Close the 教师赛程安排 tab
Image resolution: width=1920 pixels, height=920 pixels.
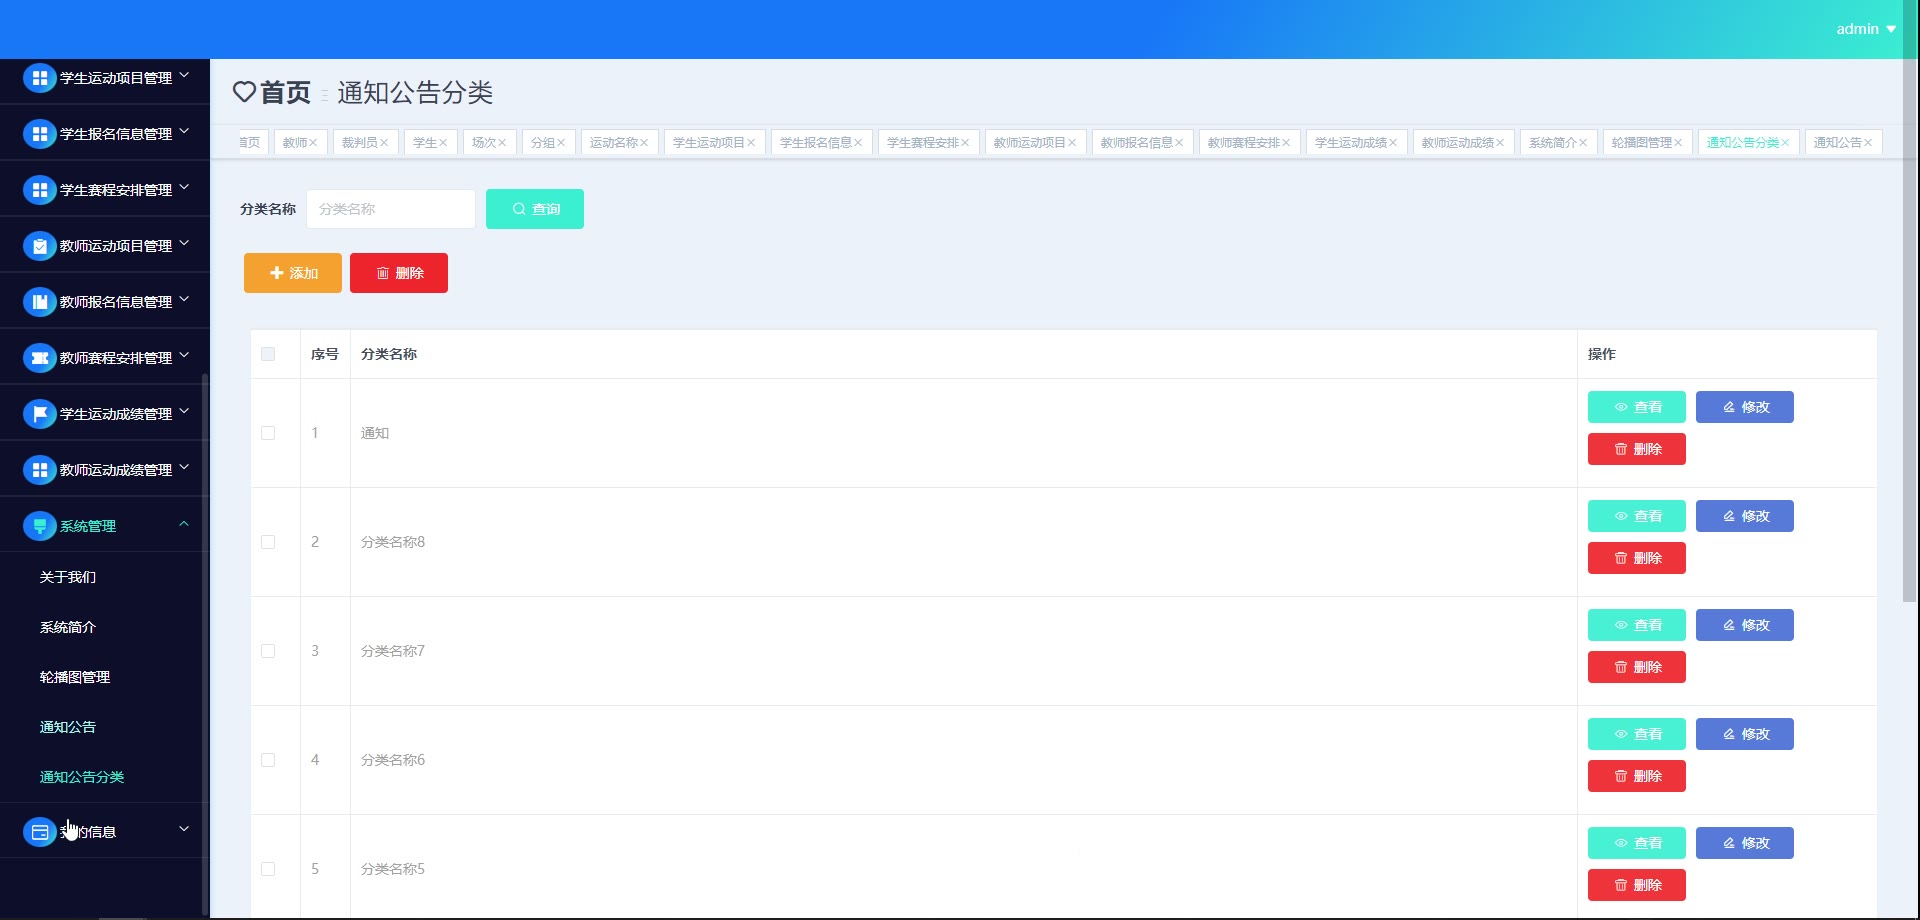click(1286, 143)
